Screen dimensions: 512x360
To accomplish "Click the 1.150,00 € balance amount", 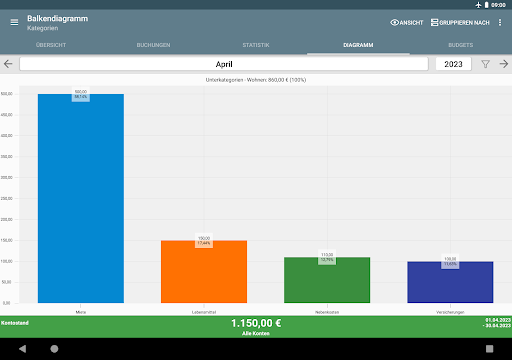I will pyautogui.click(x=256, y=323).
